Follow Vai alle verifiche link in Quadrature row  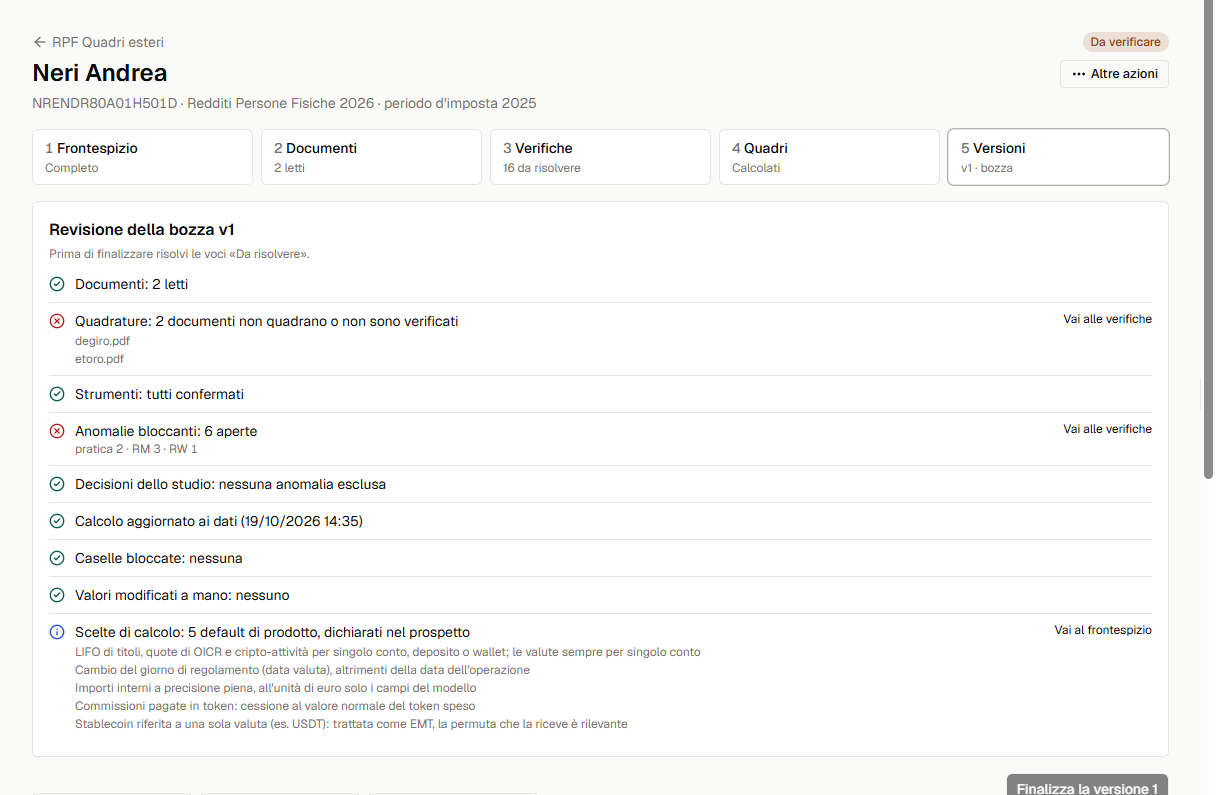click(1107, 319)
